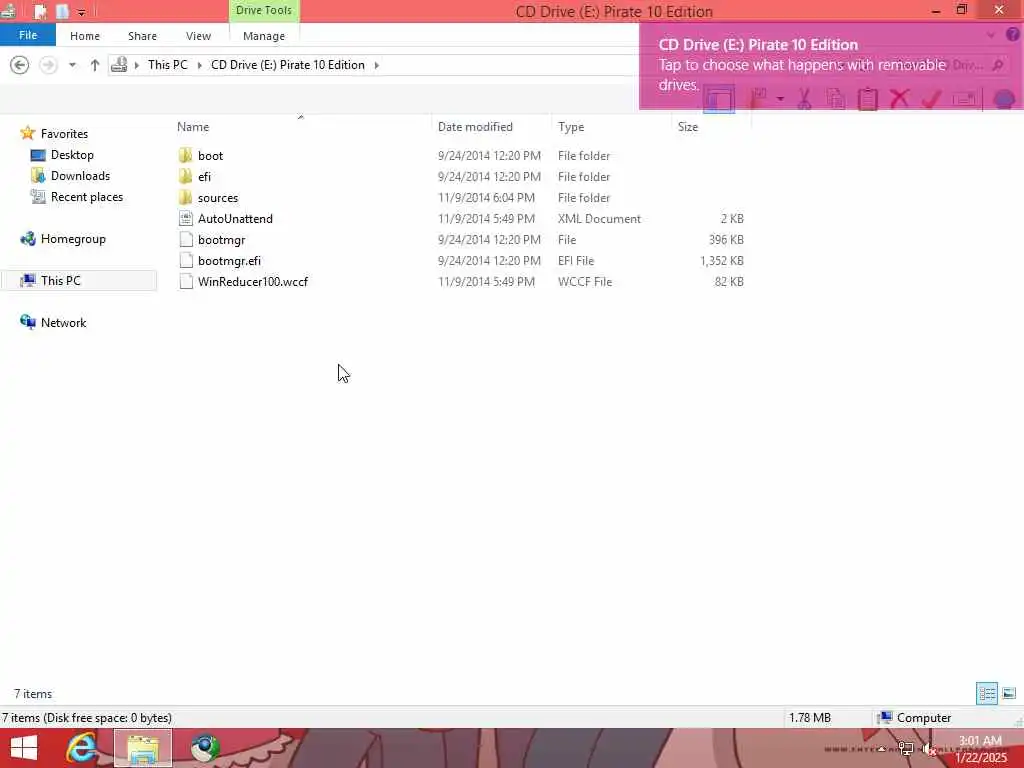
Task: Click the search magnifier icon
Action: point(997,65)
